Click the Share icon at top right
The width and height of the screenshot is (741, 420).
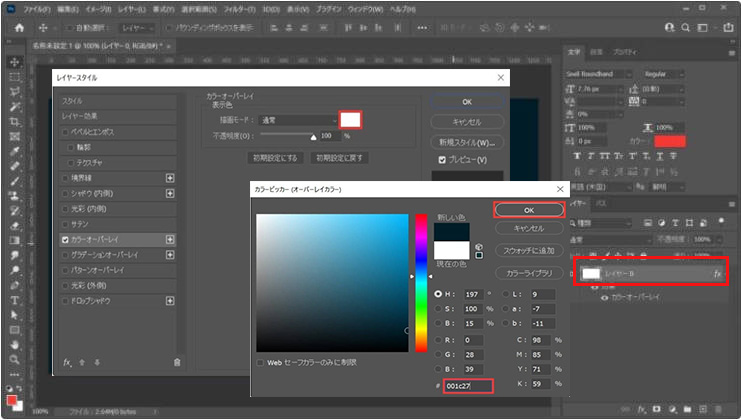(x=728, y=28)
